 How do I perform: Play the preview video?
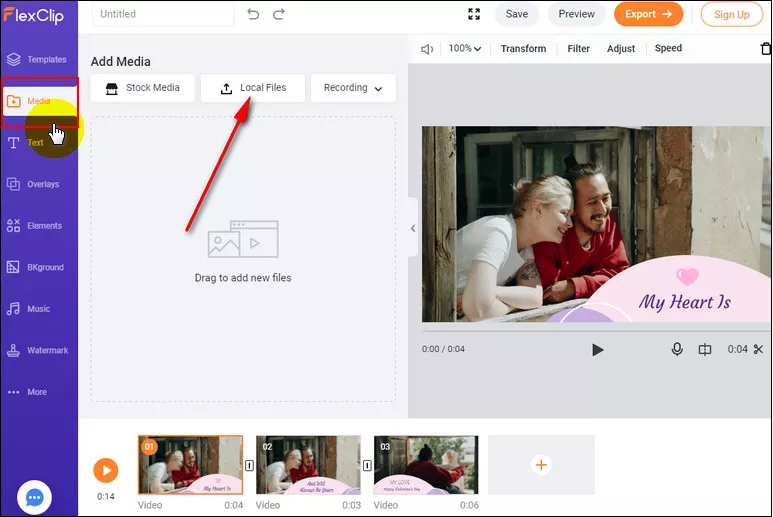point(597,350)
